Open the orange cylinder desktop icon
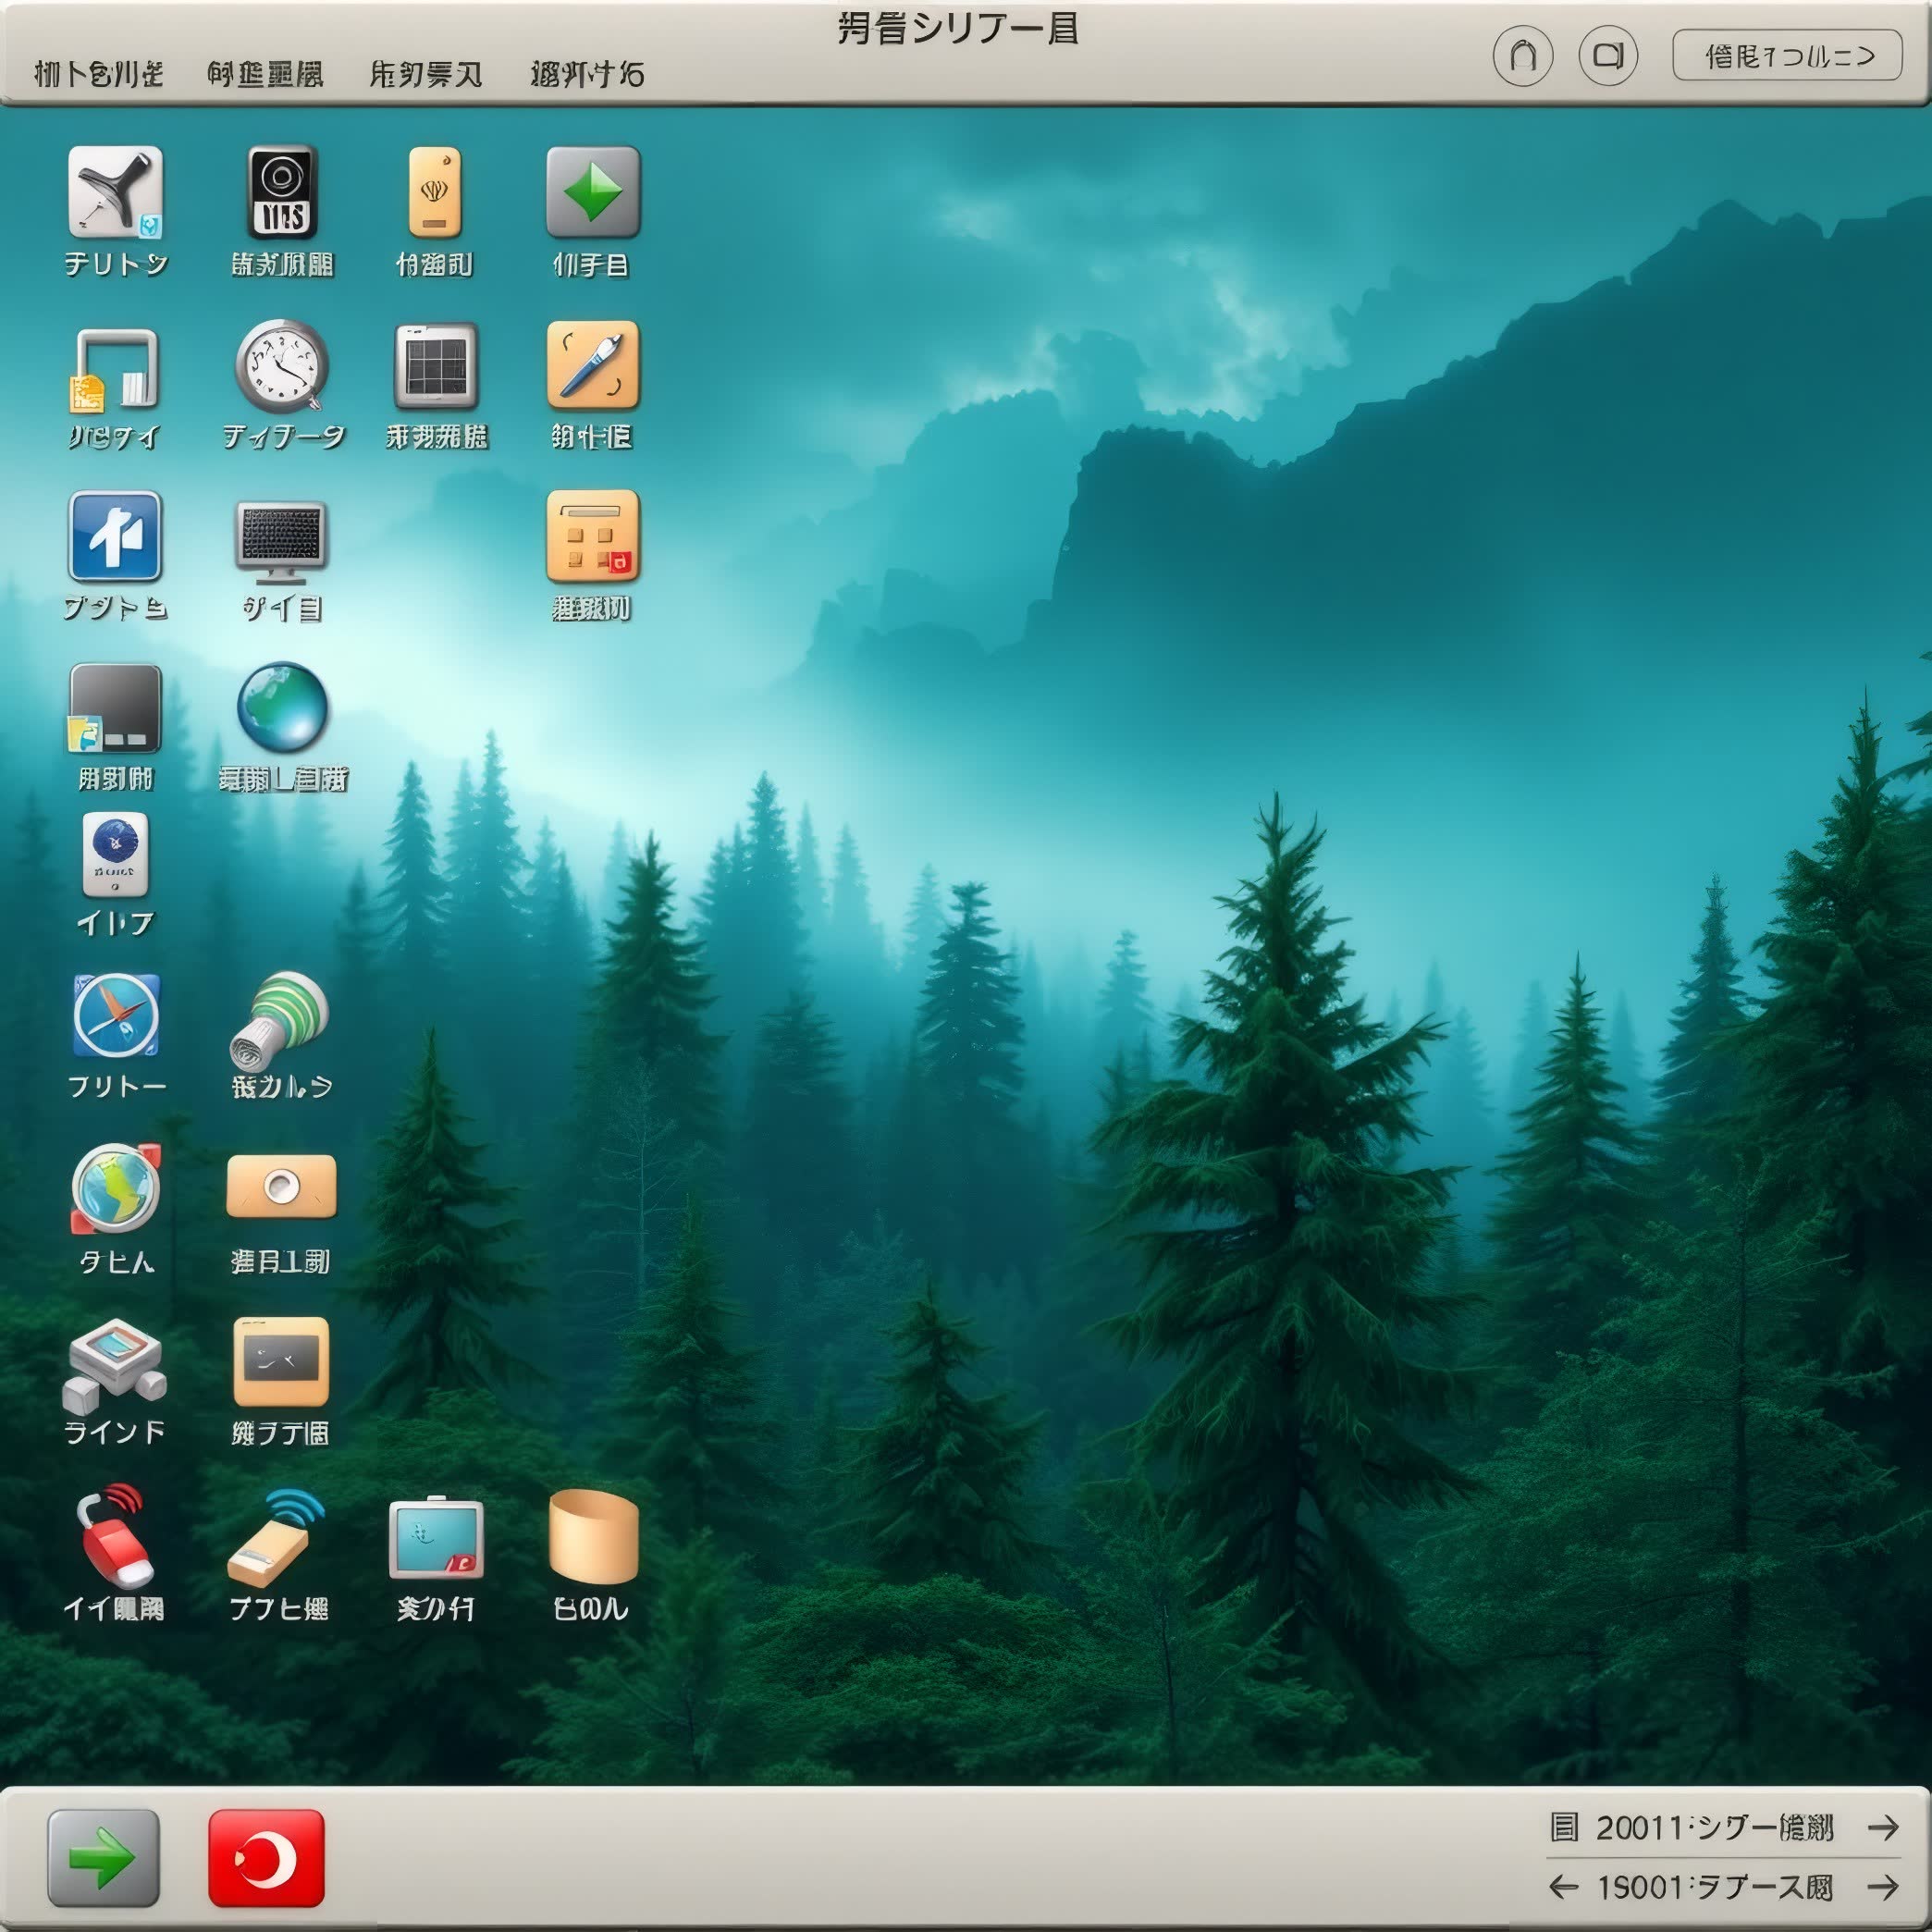Image resolution: width=1932 pixels, height=1932 pixels. [x=593, y=1536]
